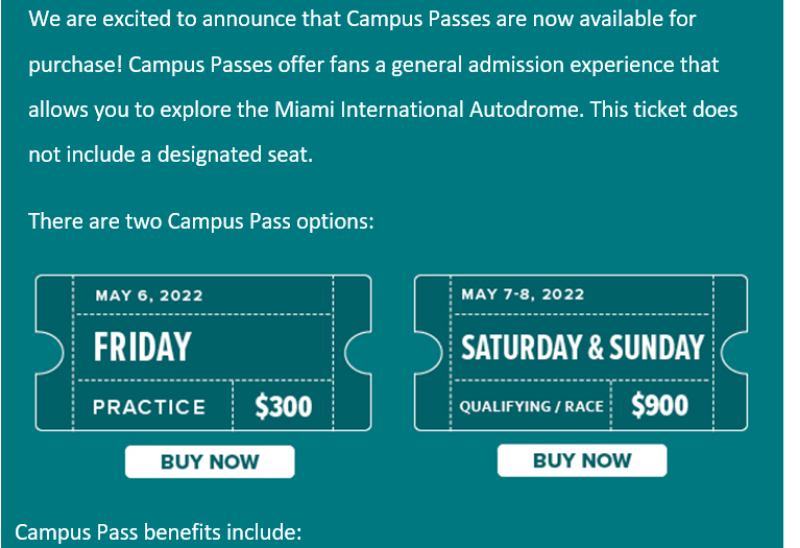Select the Friday practice ticket graphic
The height and width of the screenshot is (548, 800).
[x=203, y=353]
